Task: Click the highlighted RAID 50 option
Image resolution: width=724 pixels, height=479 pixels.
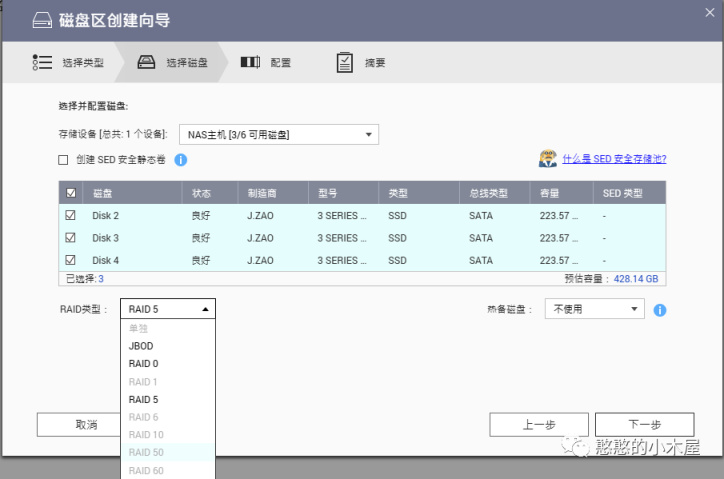Action: coord(168,452)
